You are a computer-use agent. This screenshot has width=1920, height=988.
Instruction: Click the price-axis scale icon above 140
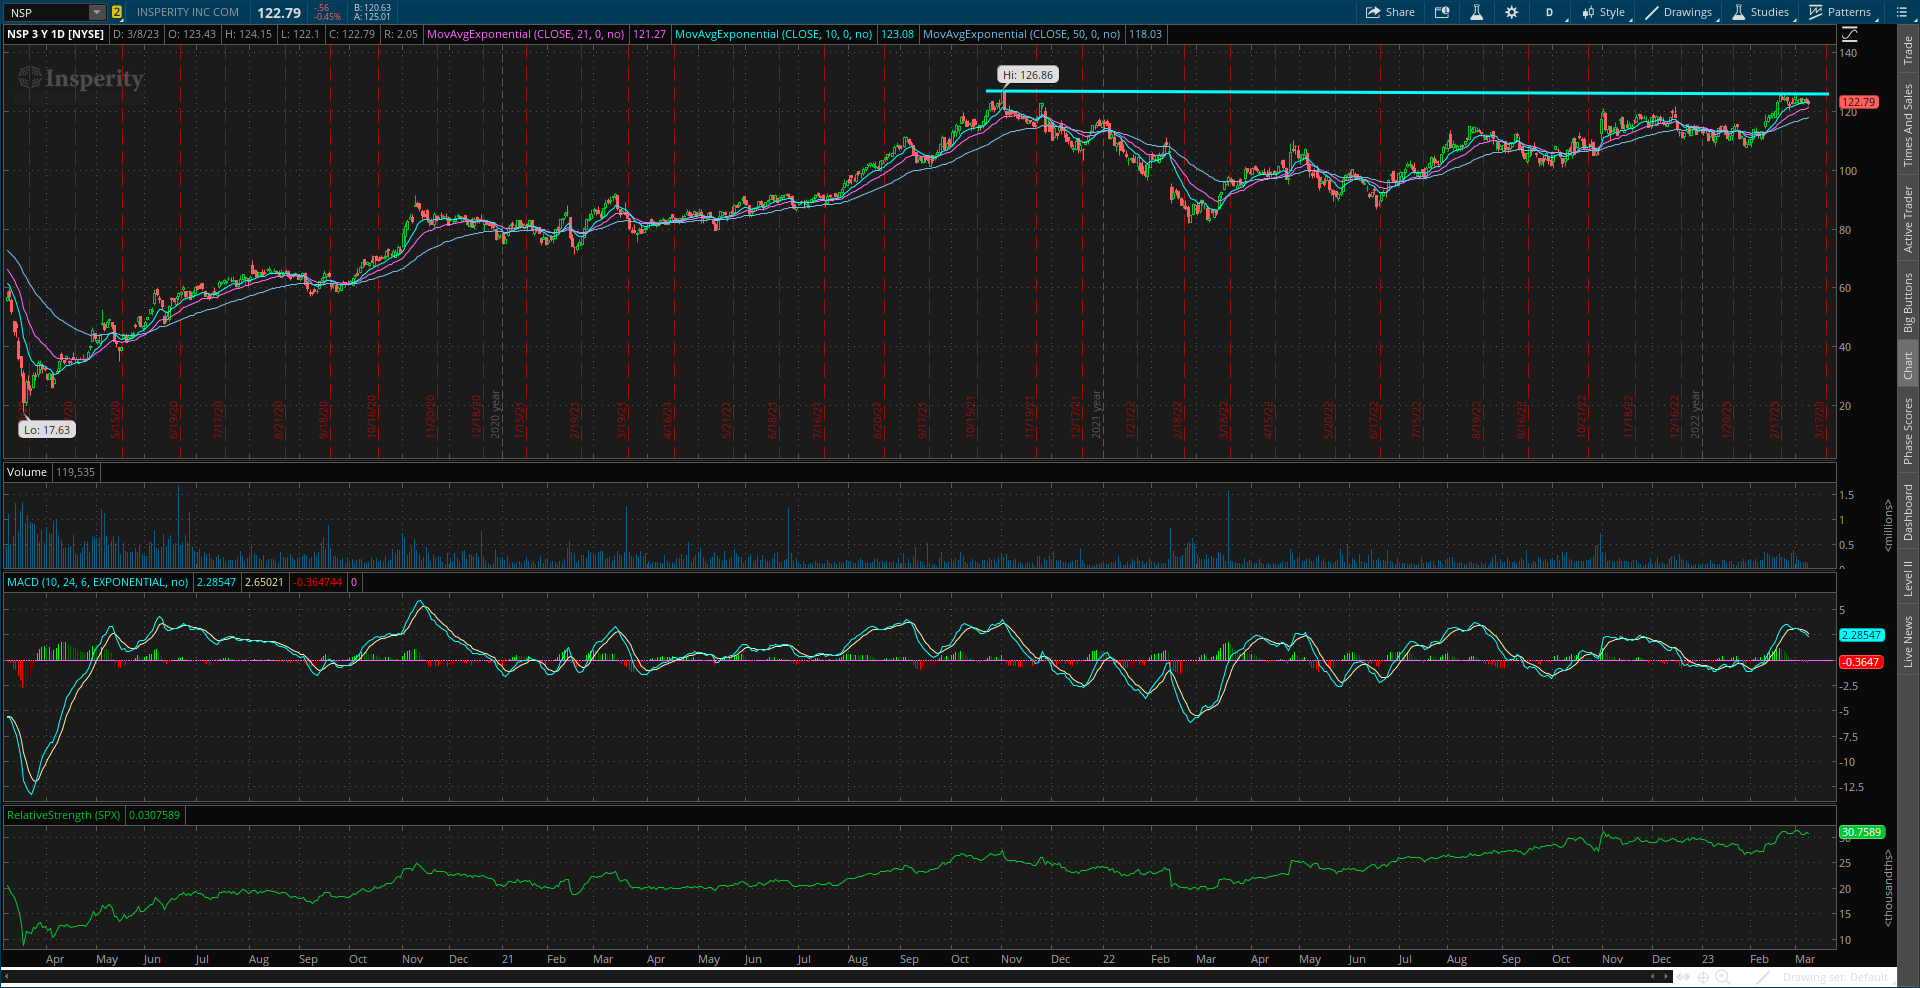1849,34
